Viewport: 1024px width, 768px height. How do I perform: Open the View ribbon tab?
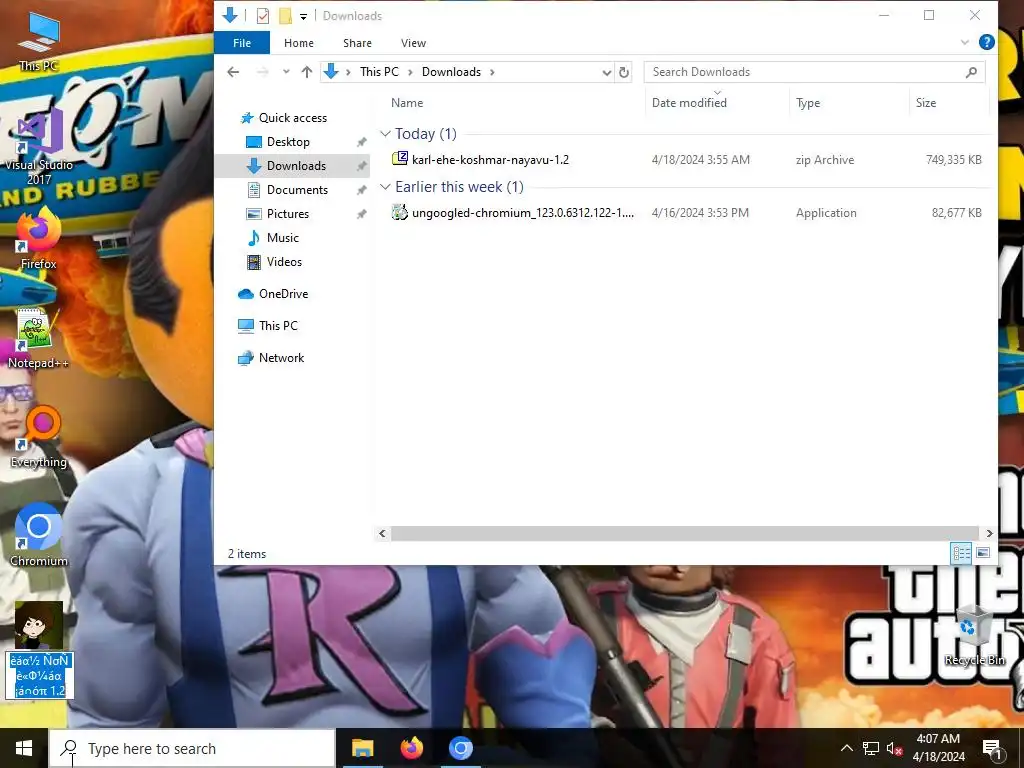point(413,43)
